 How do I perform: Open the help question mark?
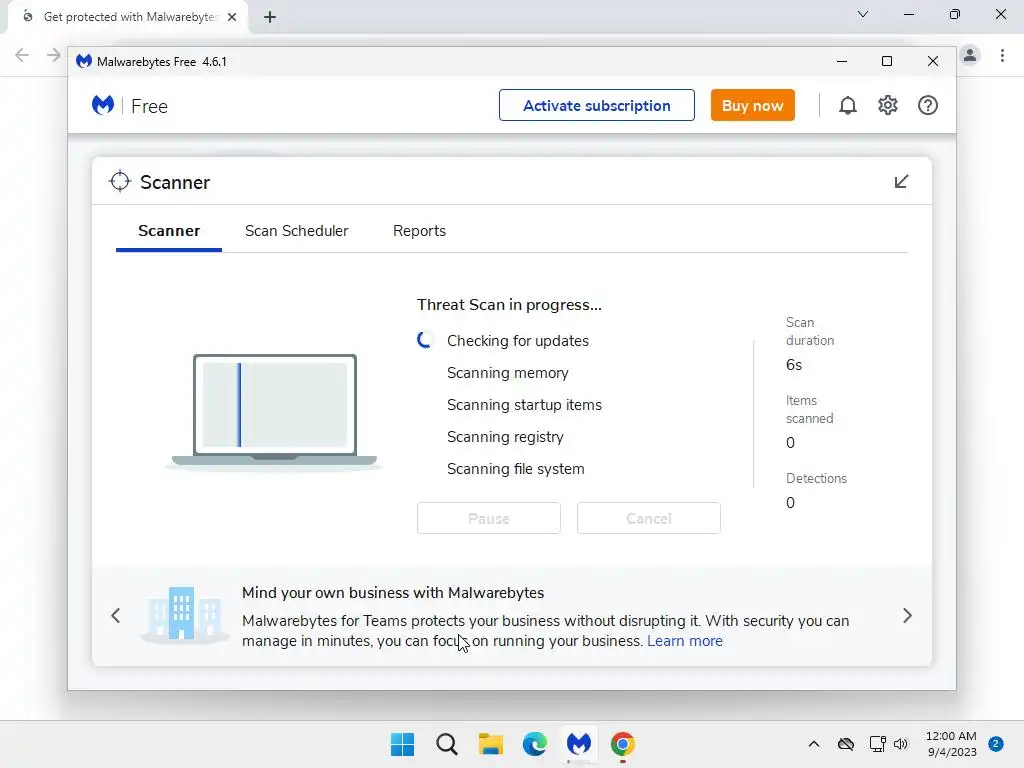tap(927, 105)
